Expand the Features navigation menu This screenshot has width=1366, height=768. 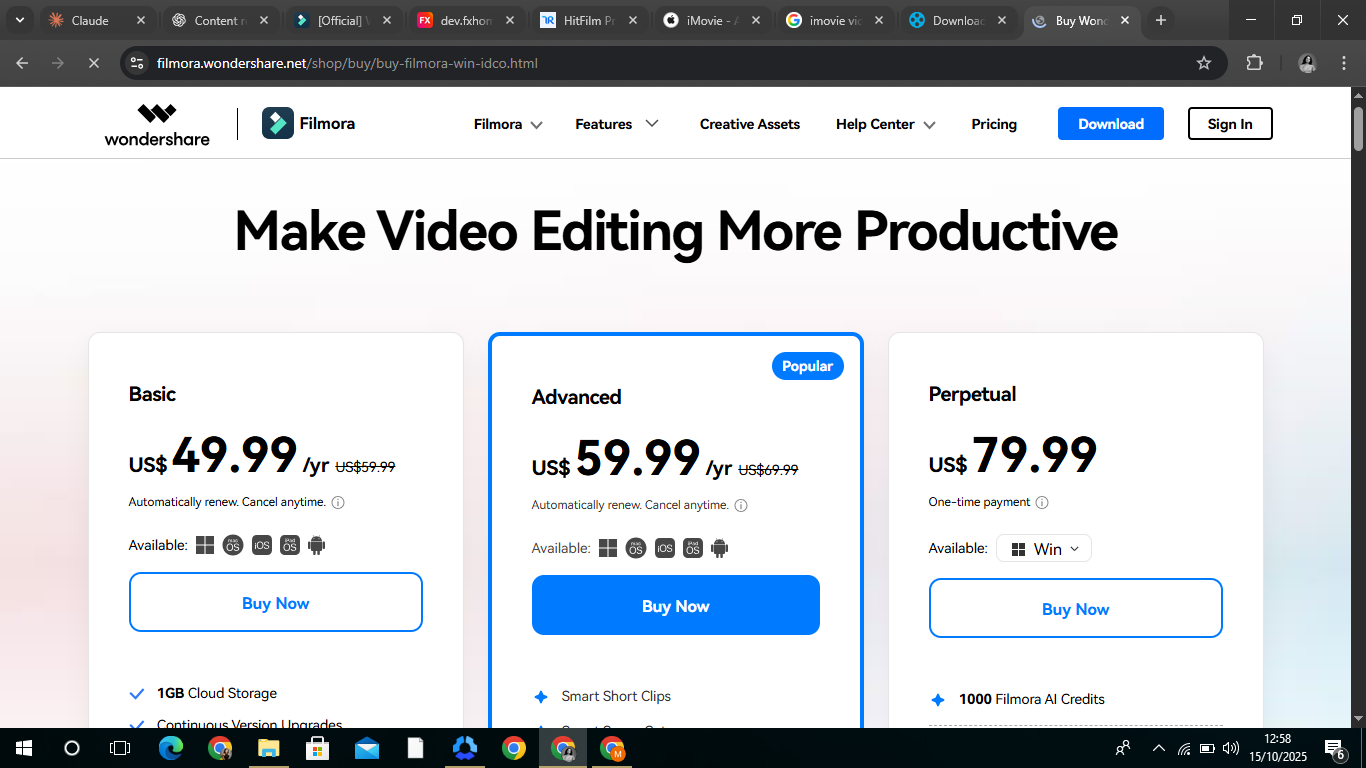[616, 124]
